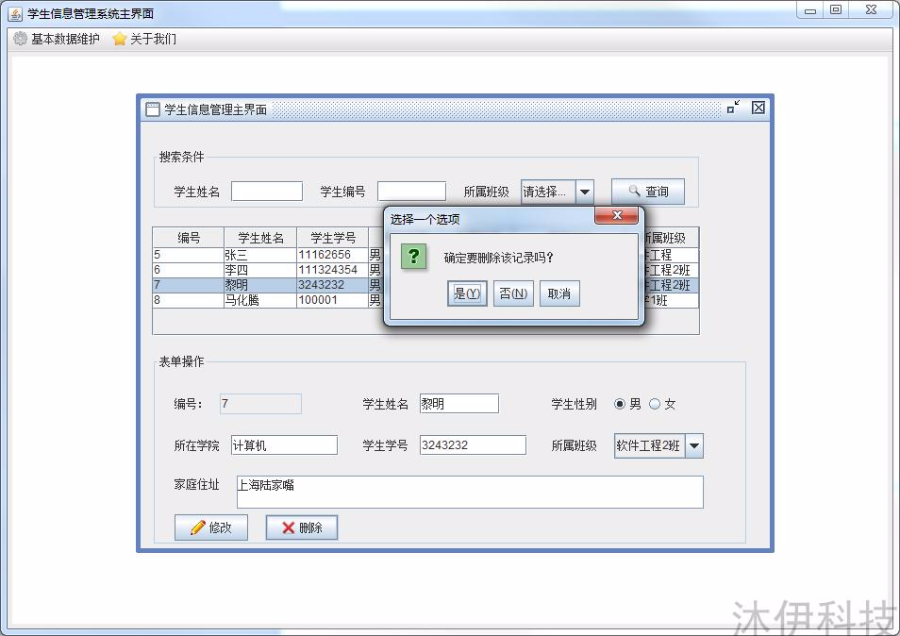
Task: Click the magnifier icon on the 查询 button
Action: pos(632,191)
